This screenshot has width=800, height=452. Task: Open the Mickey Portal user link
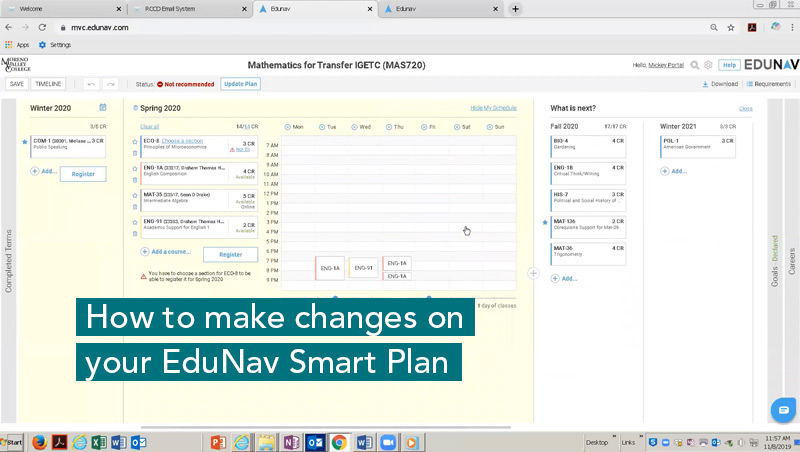pyautogui.click(x=666, y=65)
